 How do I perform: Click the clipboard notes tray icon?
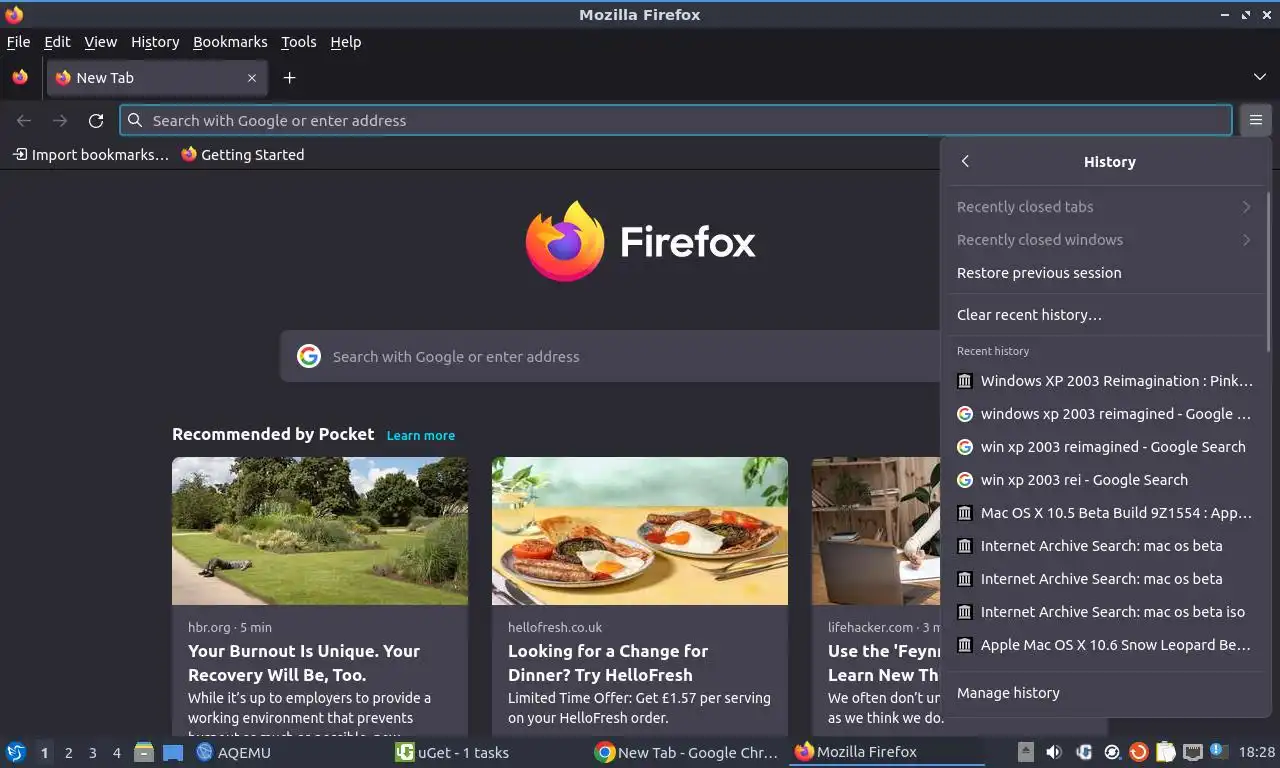pos(1165,752)
